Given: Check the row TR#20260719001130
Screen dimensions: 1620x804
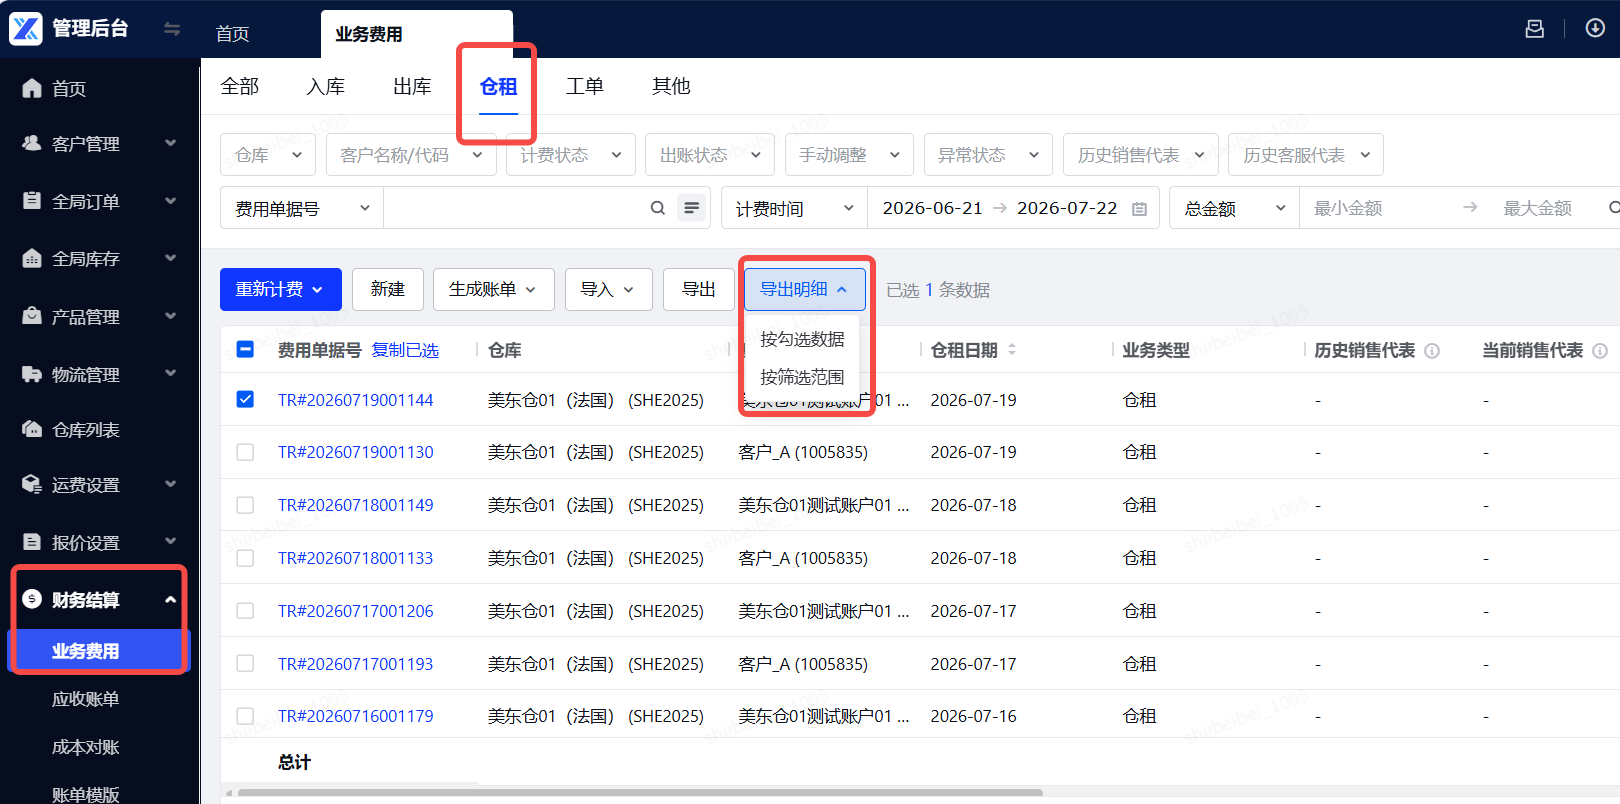Looking at the screenshot, I should (x=245, y=452).
